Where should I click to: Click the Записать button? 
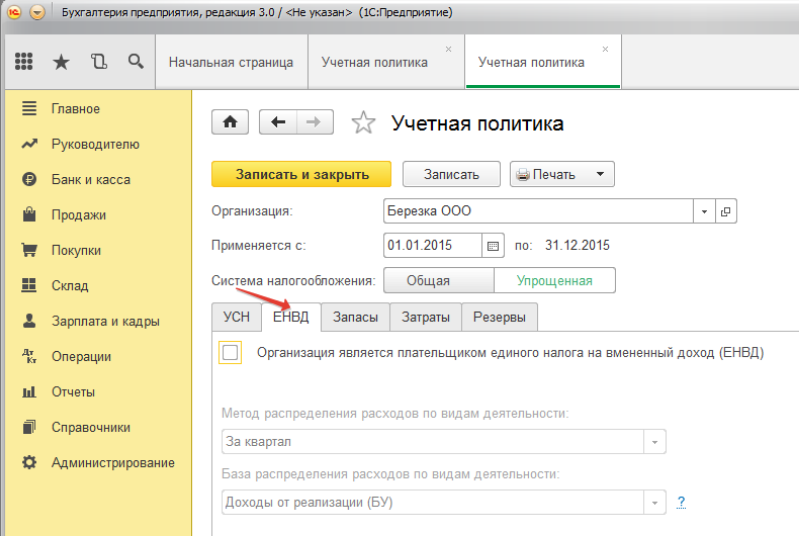tap(452, 174)
